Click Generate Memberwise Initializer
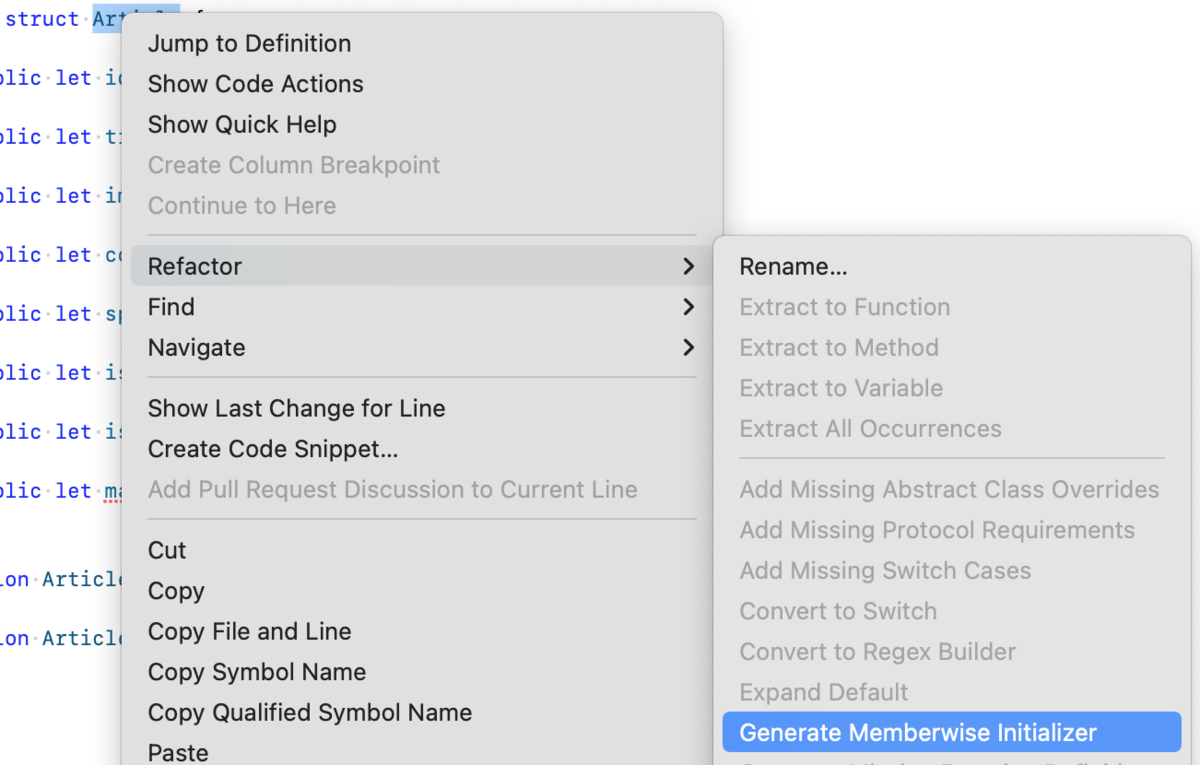The image size is (1200, 765). (x=917, y=732)
